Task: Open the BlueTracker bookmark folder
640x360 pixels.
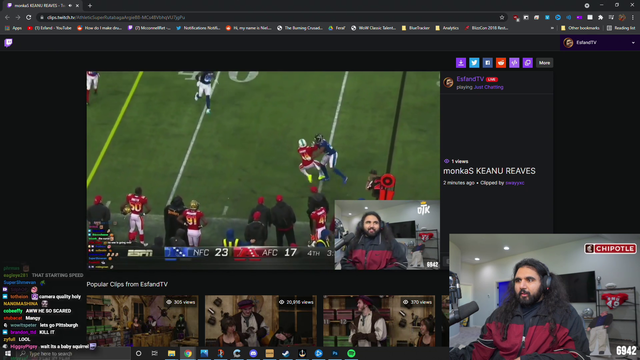Action: click(x=416, y=28)
